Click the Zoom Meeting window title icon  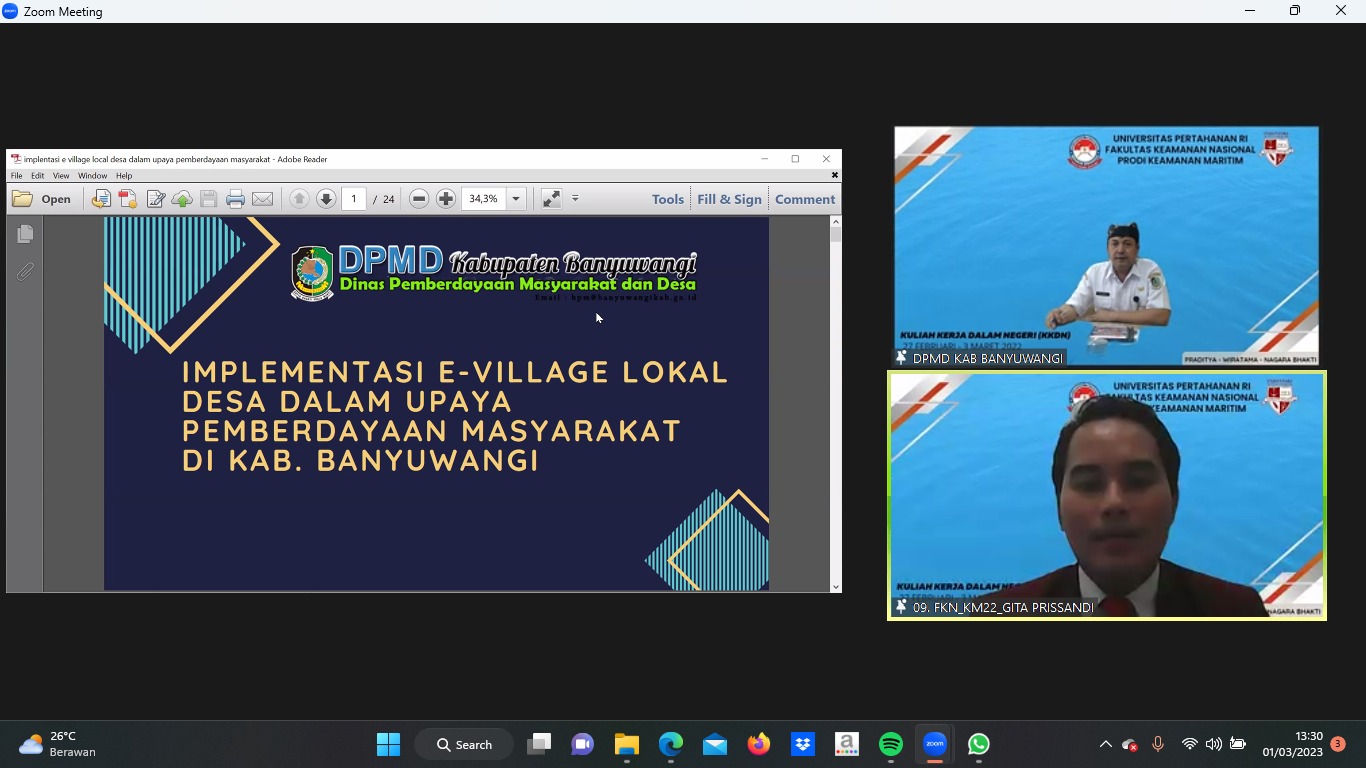click(11, 11)
